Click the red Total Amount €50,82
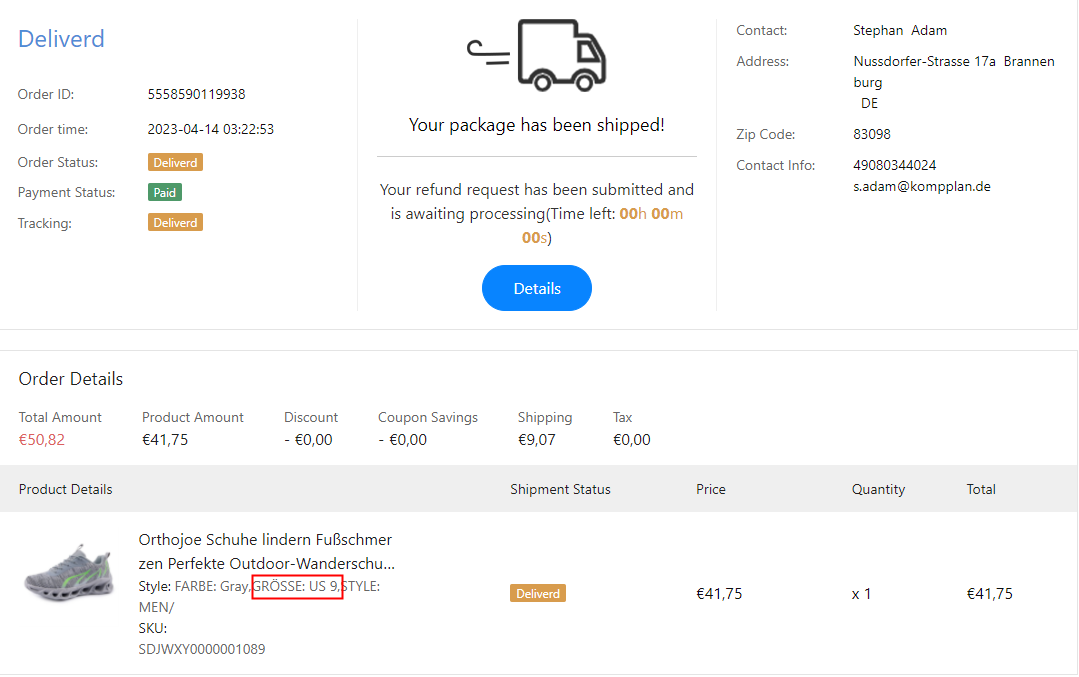This screenshot has height=677, width=1079. coord(42,439)
